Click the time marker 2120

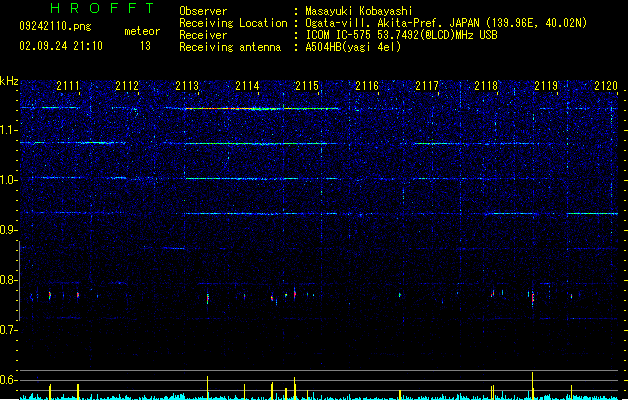pos(606,86)
